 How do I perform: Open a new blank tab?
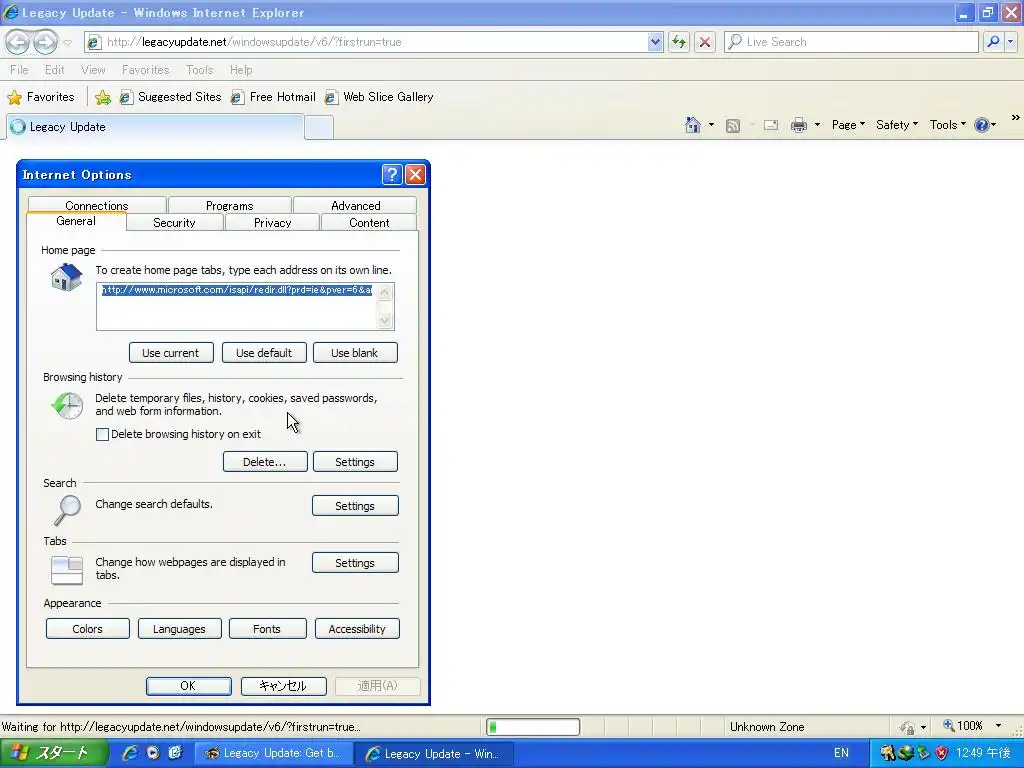click(x=319, y=127)
